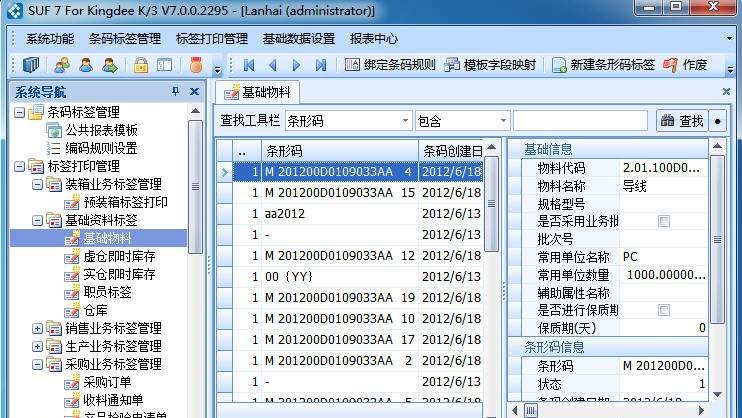Open 系统功能 menu

pos(50,39)
